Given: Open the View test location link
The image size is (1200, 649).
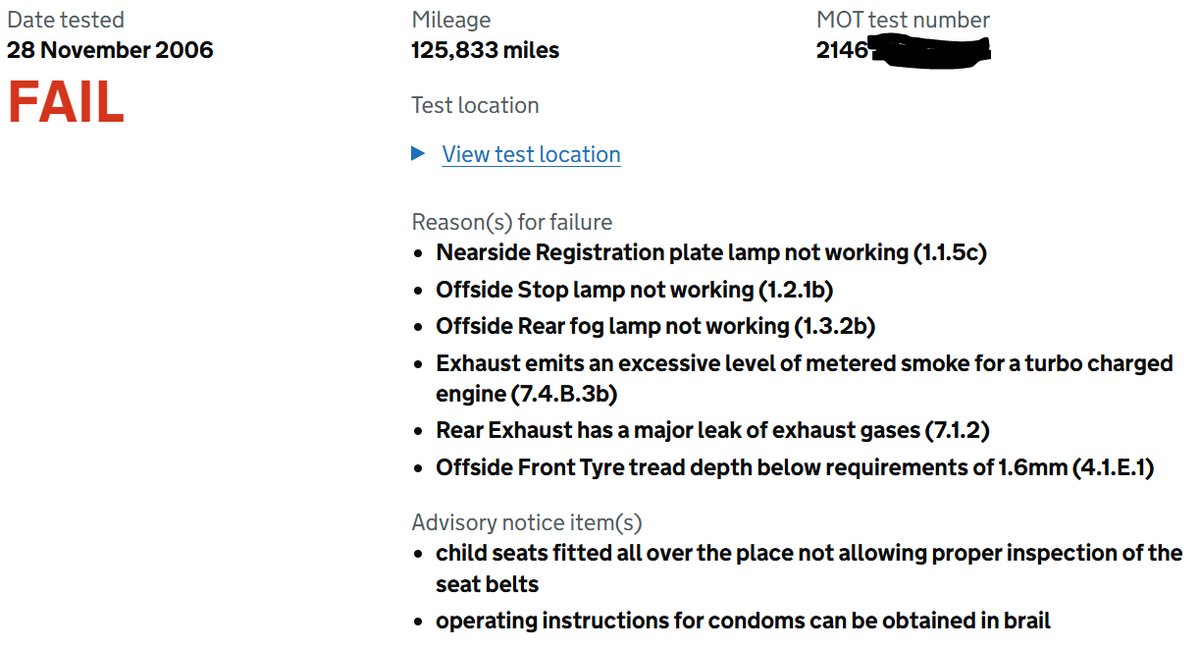Looking at the screenshot, I should (531, 155).
